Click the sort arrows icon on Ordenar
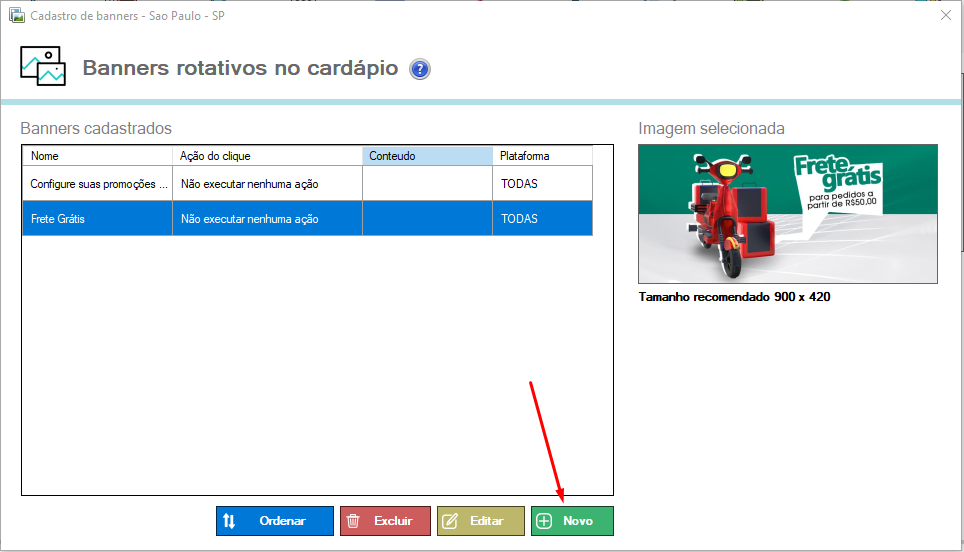964x552 pixels. coord(229,521)
